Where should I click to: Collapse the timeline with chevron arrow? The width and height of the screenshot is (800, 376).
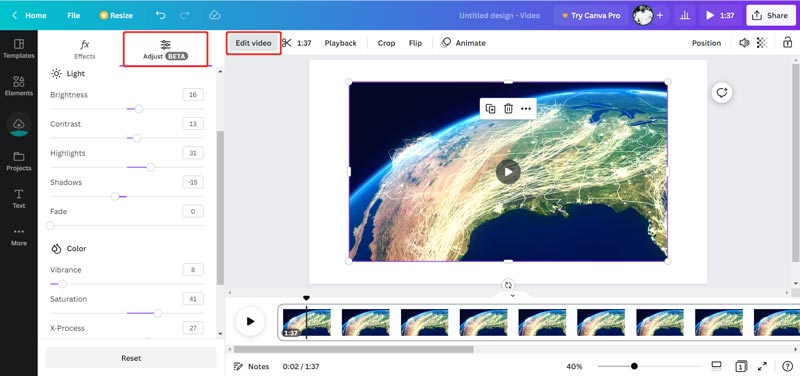pyautogui.click(x=513, y=295)
